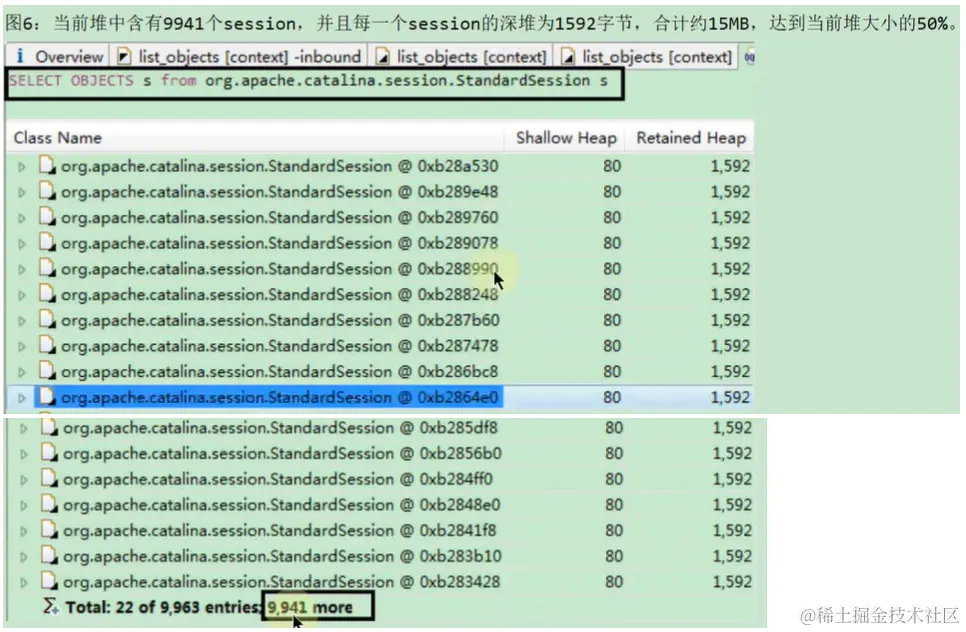Expand StandardSession @ 0xb289760 row
Image resolution: width=966 pixels, height=632 pixels.
point(22,218)
